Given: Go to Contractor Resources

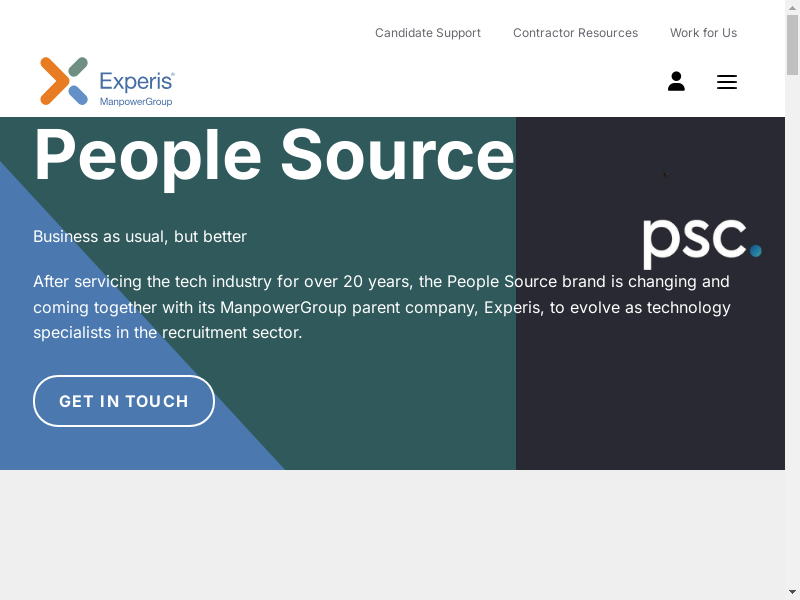Looking at the screenshot, I should click(x=575, y=33).
